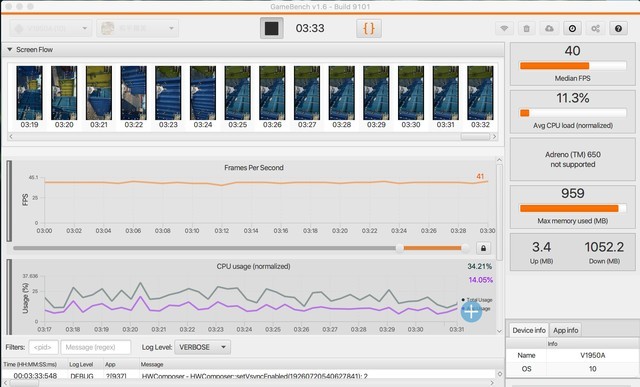This screenshot has height=387, width=640.
Task: Click the cloud upload icon
Action: coord(549,28)
